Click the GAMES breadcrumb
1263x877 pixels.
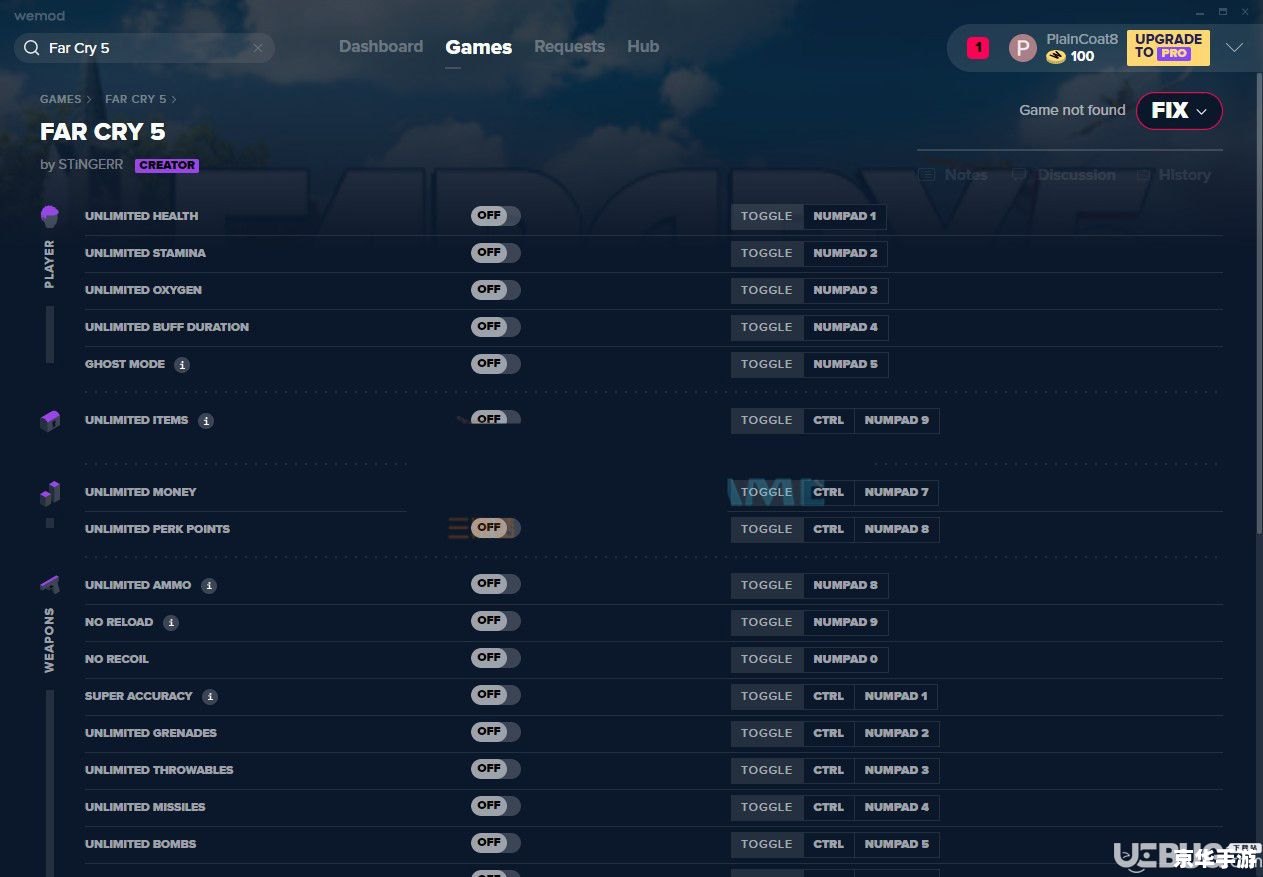pos(61,99)
